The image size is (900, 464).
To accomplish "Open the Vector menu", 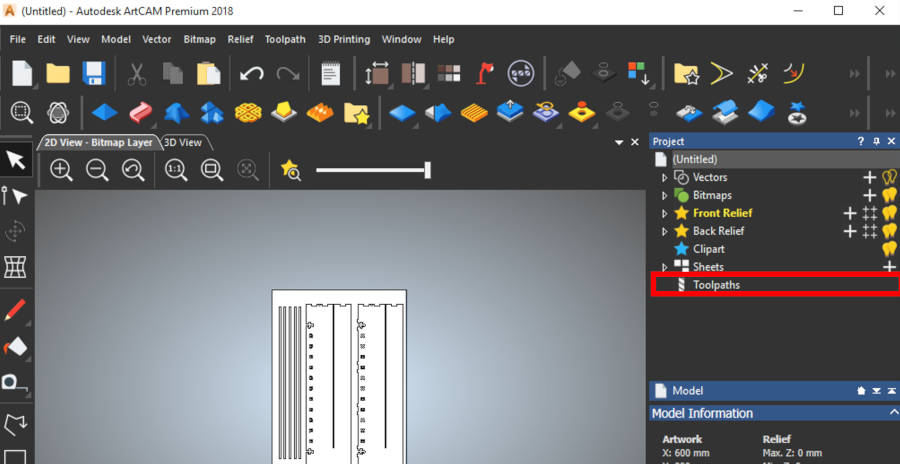I will click(157, 40).
